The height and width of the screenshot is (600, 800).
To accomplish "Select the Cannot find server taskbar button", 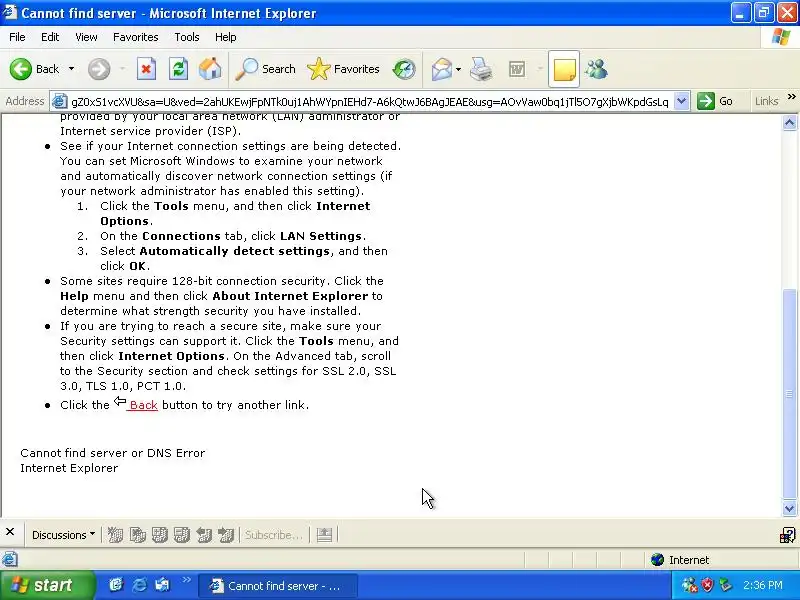I will coord(278,586).
